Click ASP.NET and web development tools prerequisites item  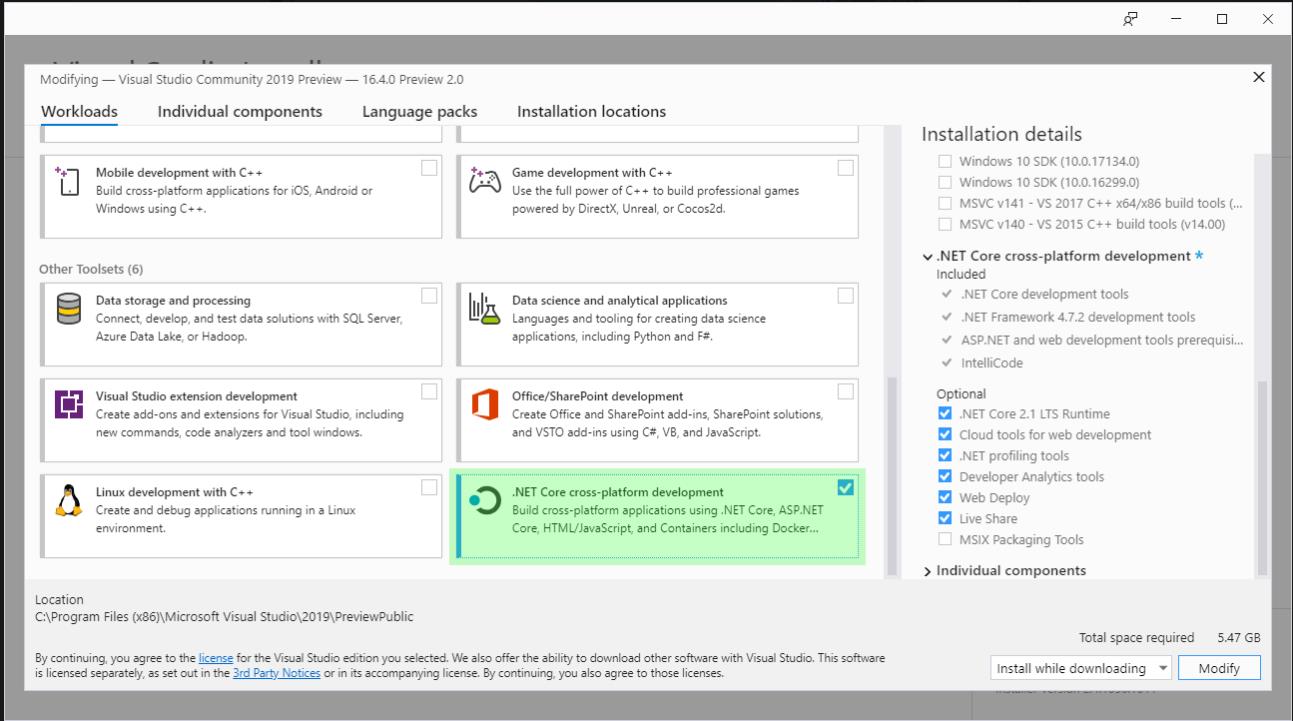[x=1101, y=340]
